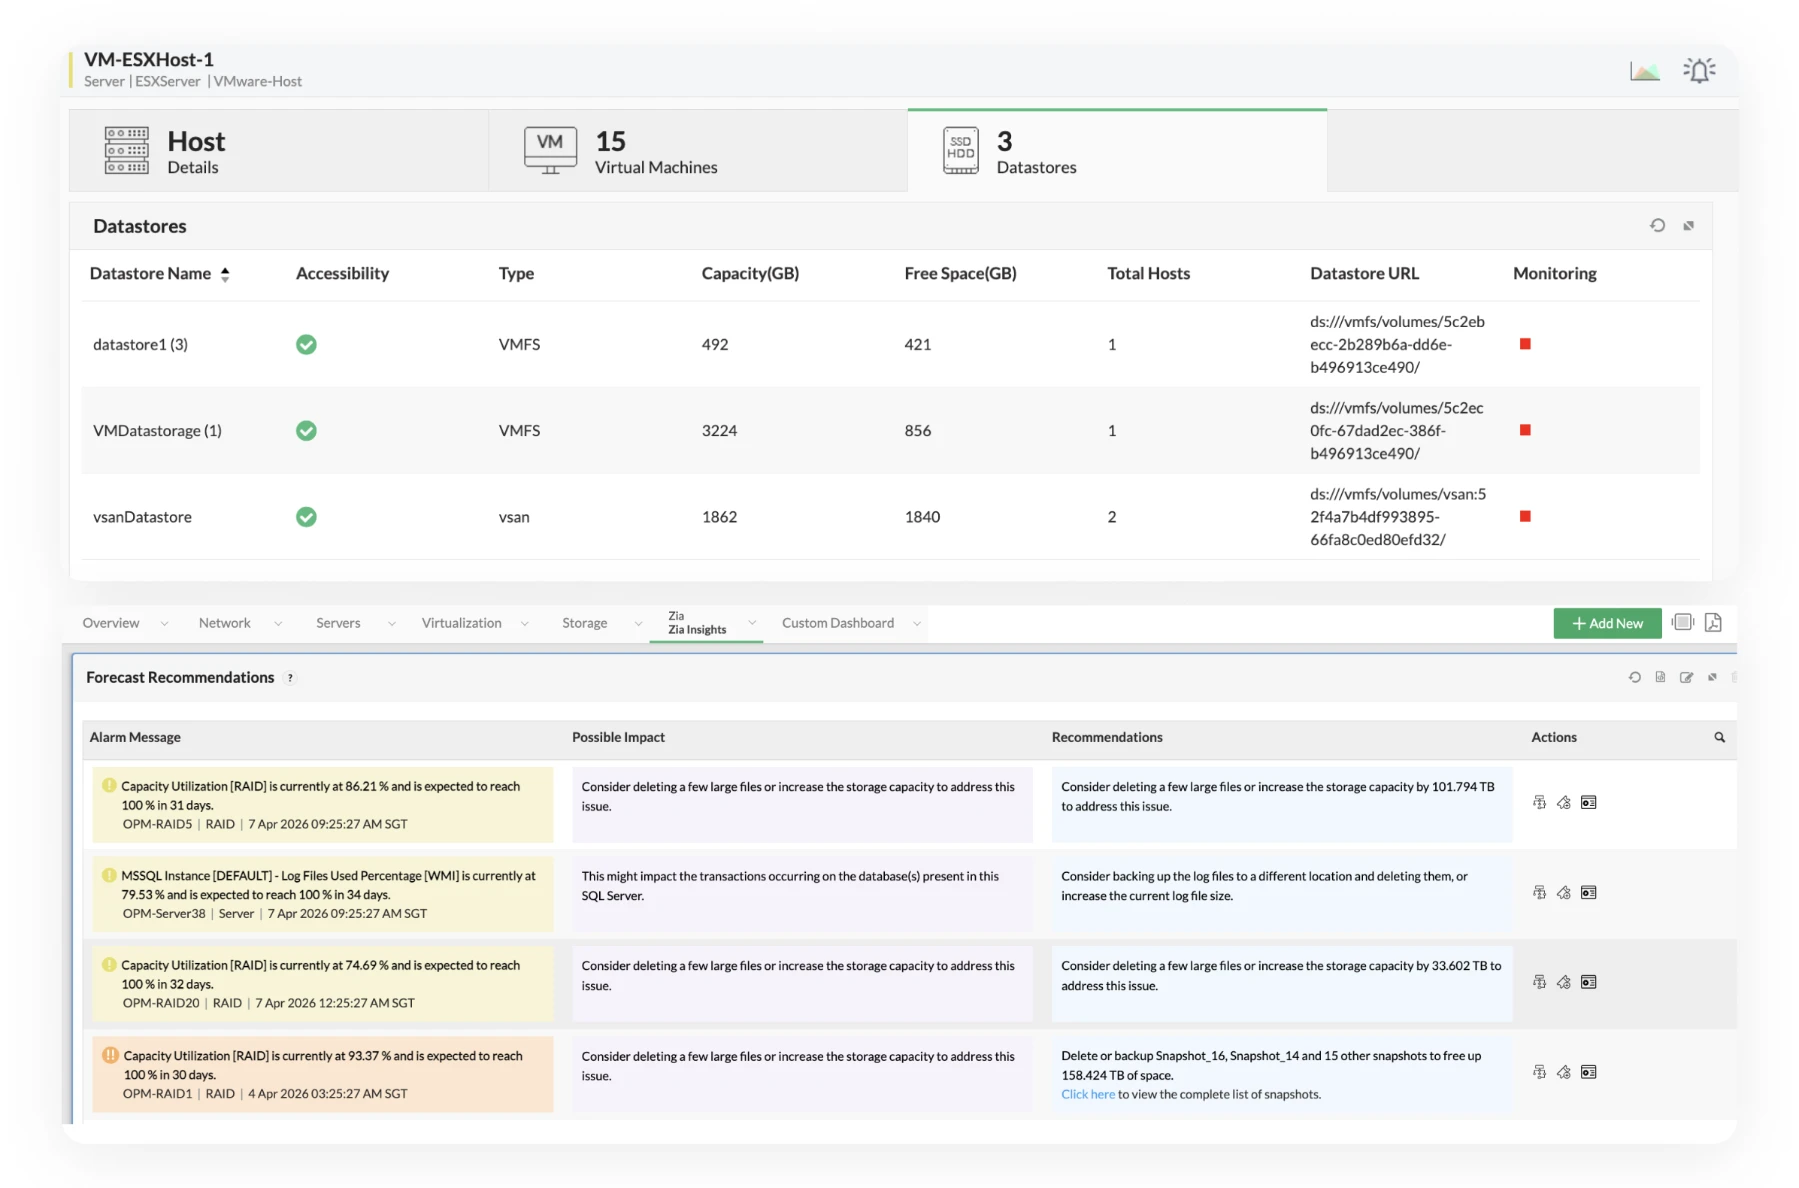Click the export report icon in Forecast widget

[x=1660, y=677]
